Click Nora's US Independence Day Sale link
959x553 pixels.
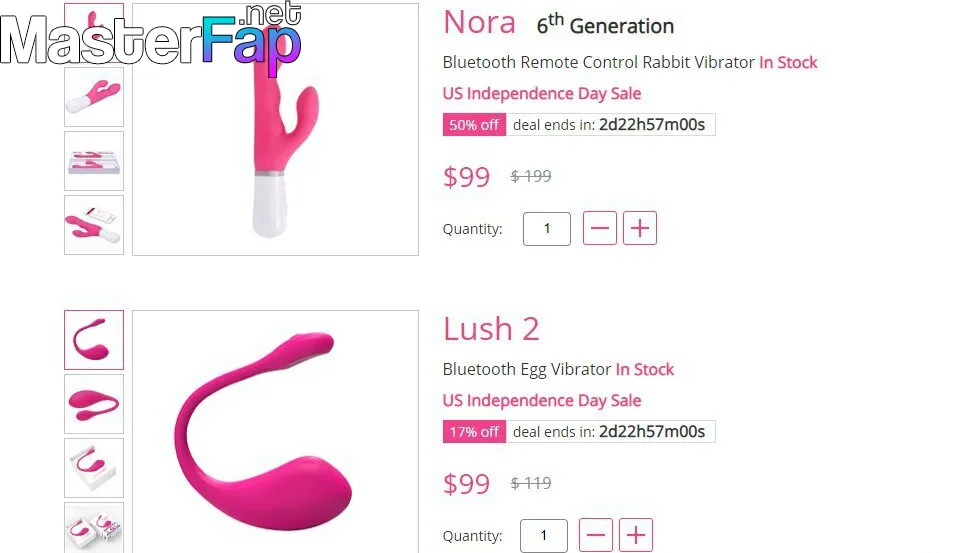(x=542, y=94)
